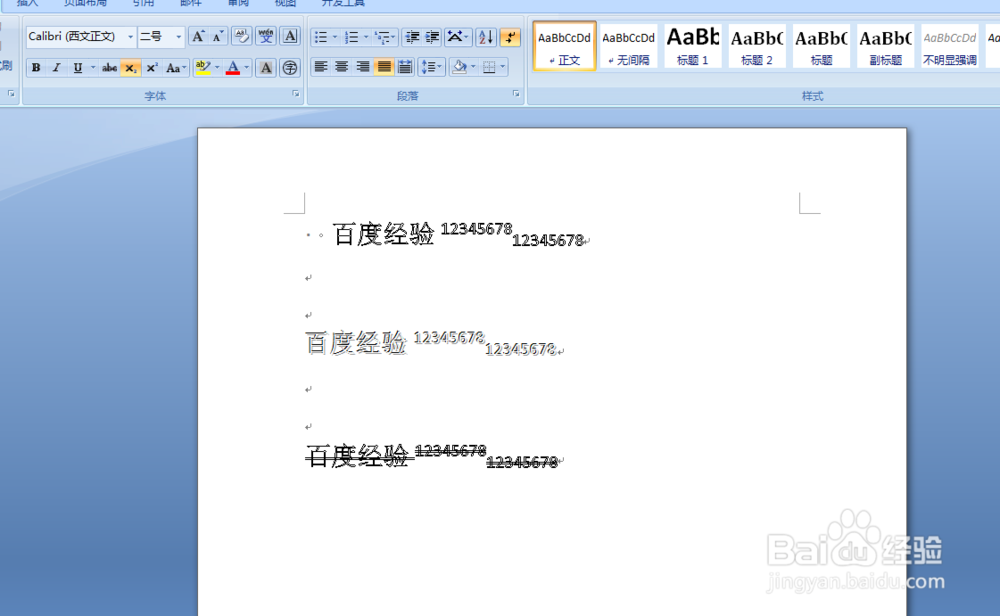The width and height of the screenshot is (1000, 616).
Task: Switch to the 视图 ribbon tab
Action: (285, 3)
